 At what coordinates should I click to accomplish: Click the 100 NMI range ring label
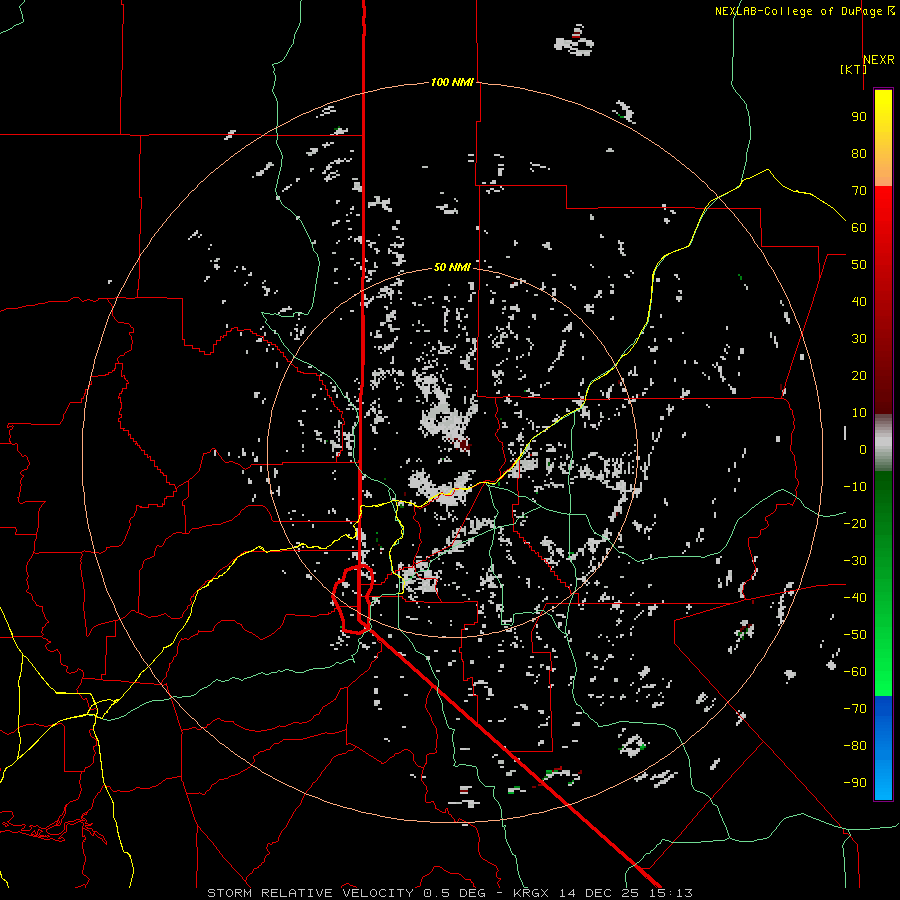click(452, 82)
